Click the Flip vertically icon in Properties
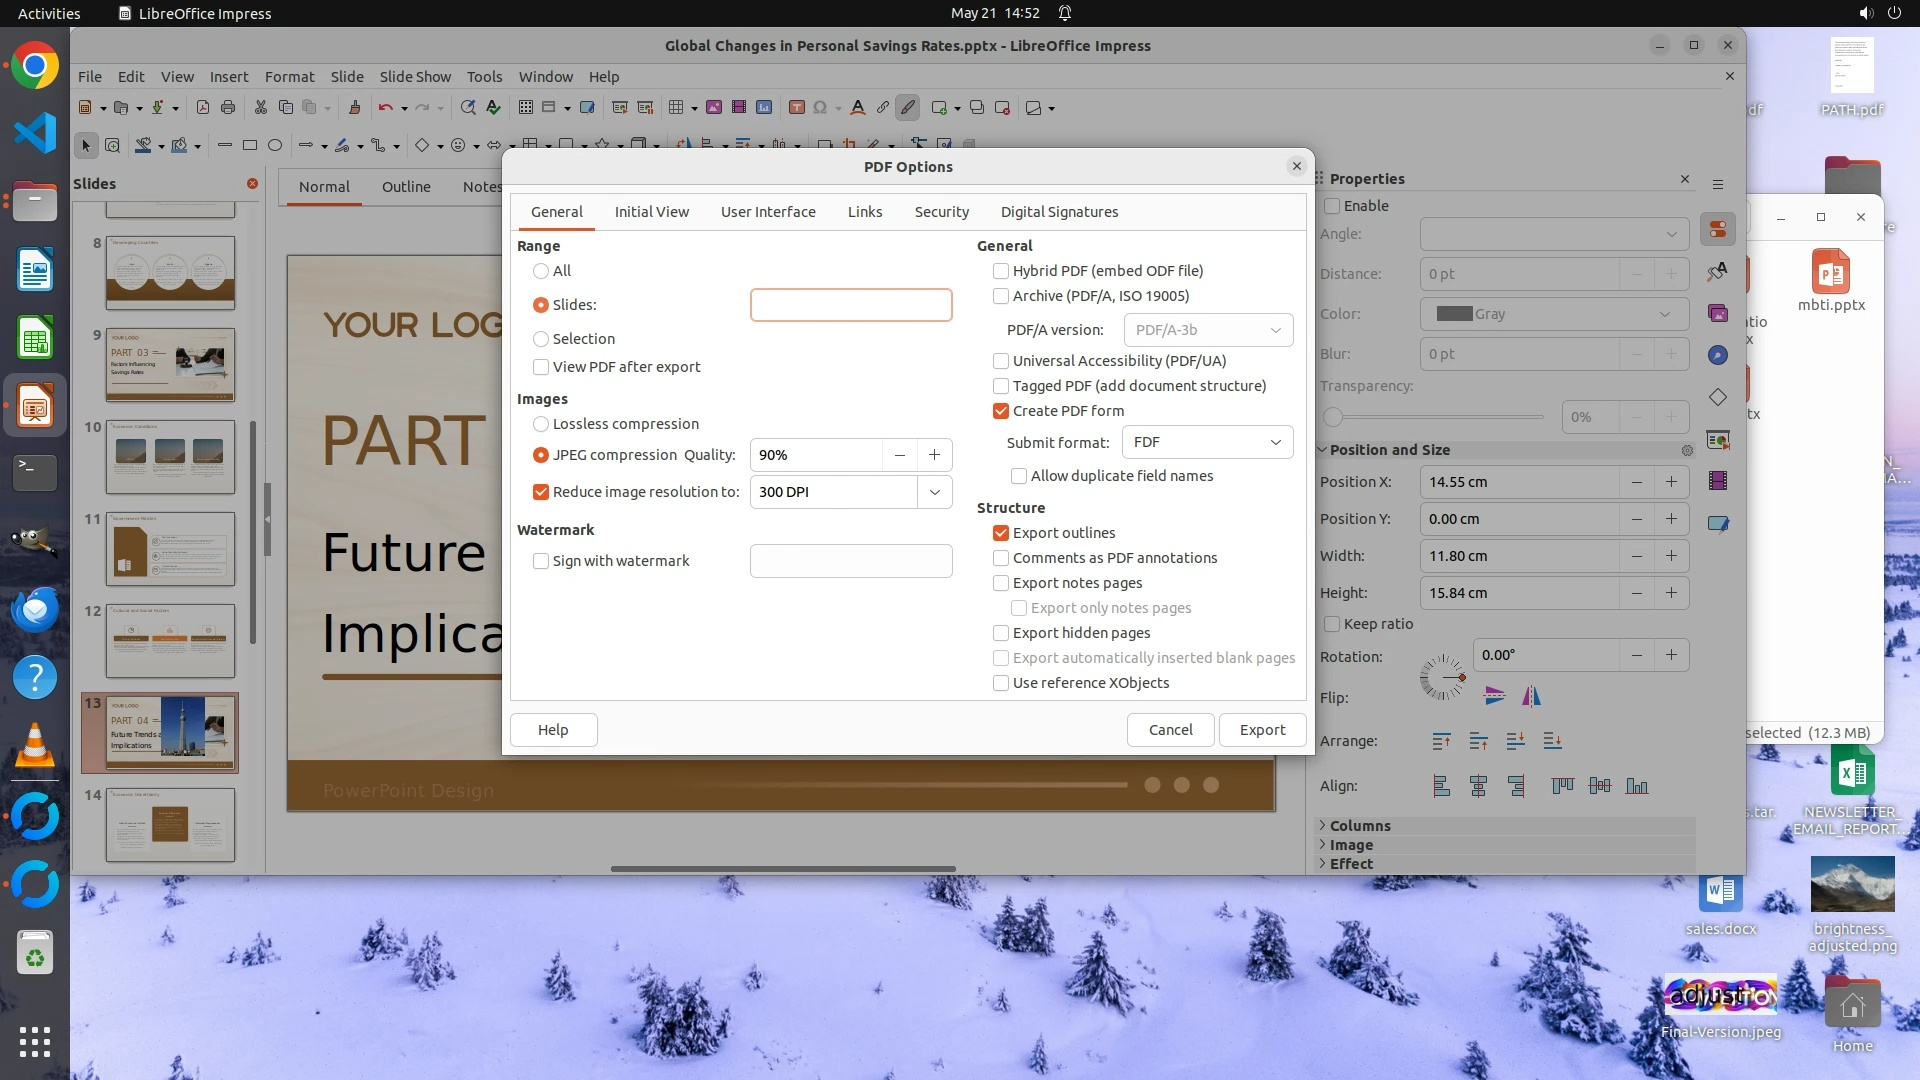This screenshot has height=1080, width=1920. pyautogui.click(x=1495, y=697)
